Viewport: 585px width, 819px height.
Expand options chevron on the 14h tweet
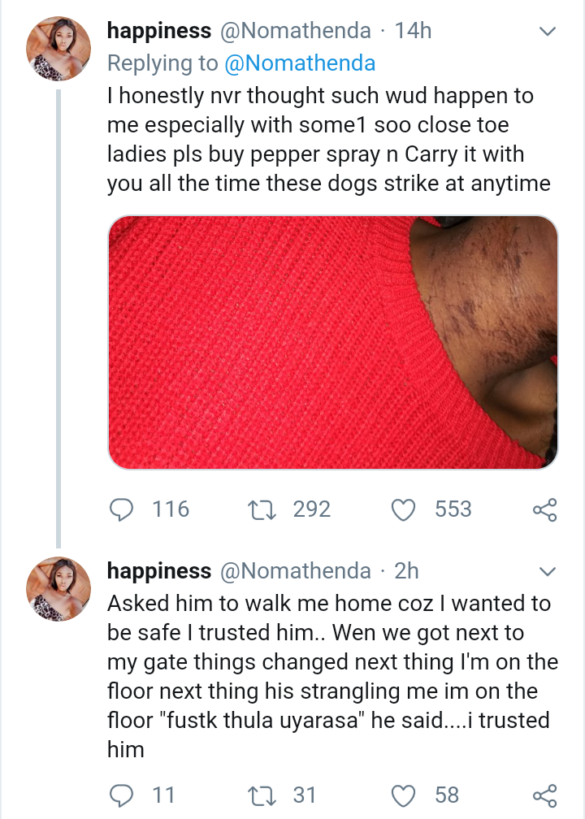(547, 32)
